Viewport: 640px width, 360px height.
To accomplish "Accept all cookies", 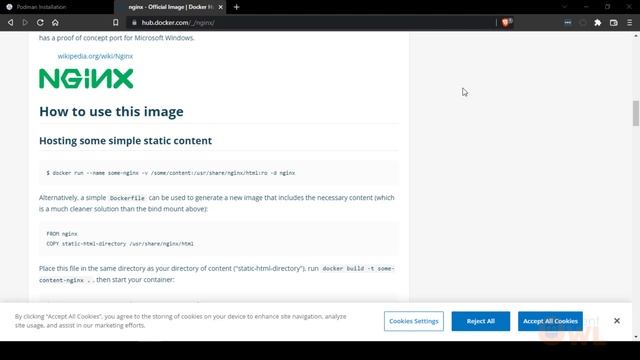I will pos(550,321).
